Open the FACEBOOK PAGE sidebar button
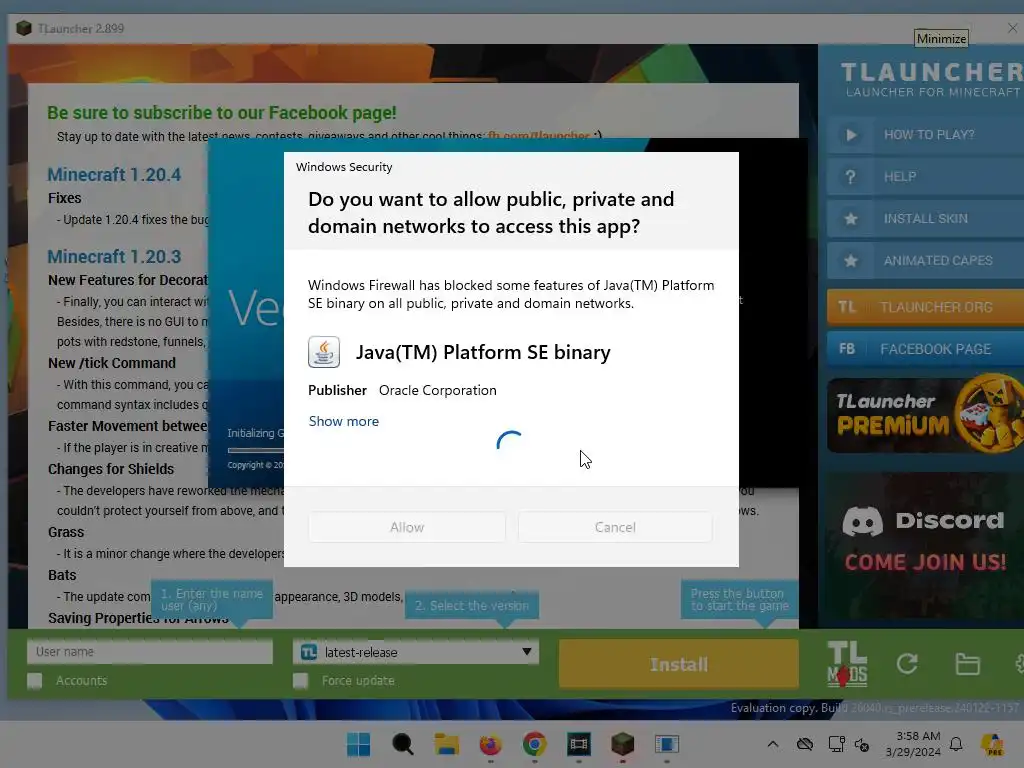 [925, 349]
